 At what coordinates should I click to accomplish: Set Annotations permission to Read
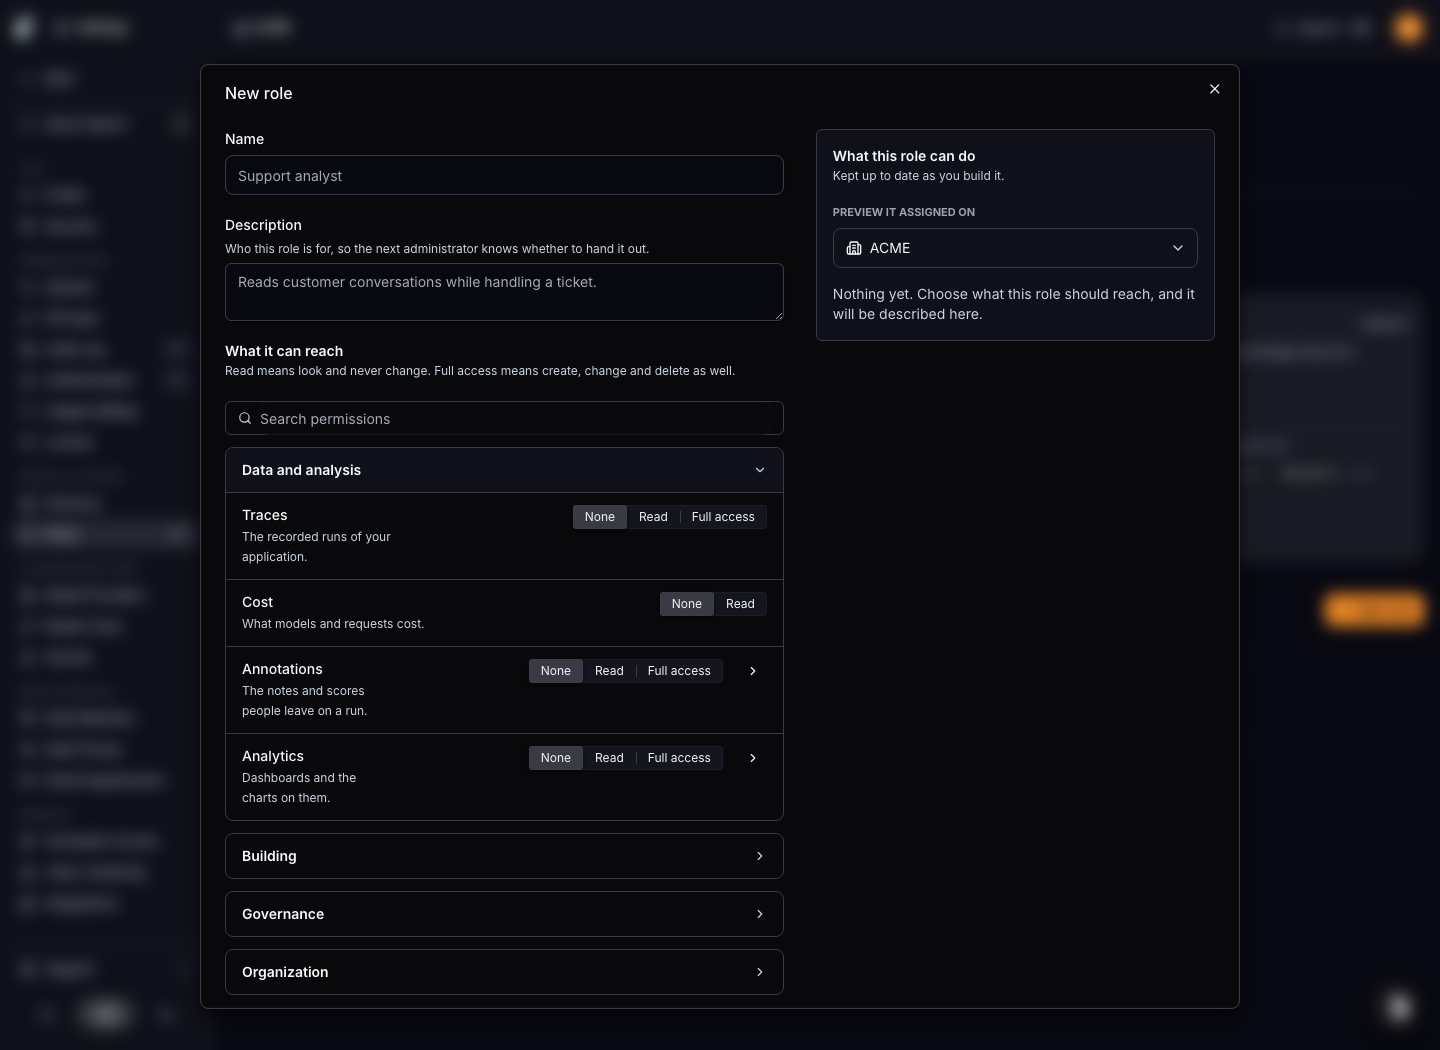[x=609, y=671]
